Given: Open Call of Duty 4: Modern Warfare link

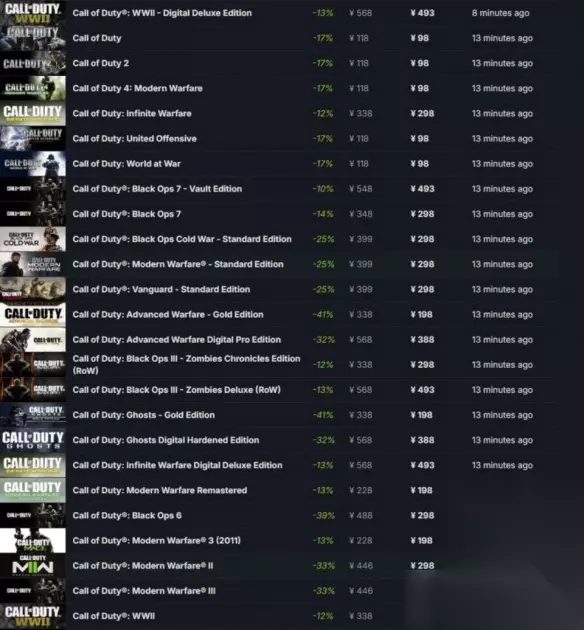Looking at the screenshot, I should point(137,88).
